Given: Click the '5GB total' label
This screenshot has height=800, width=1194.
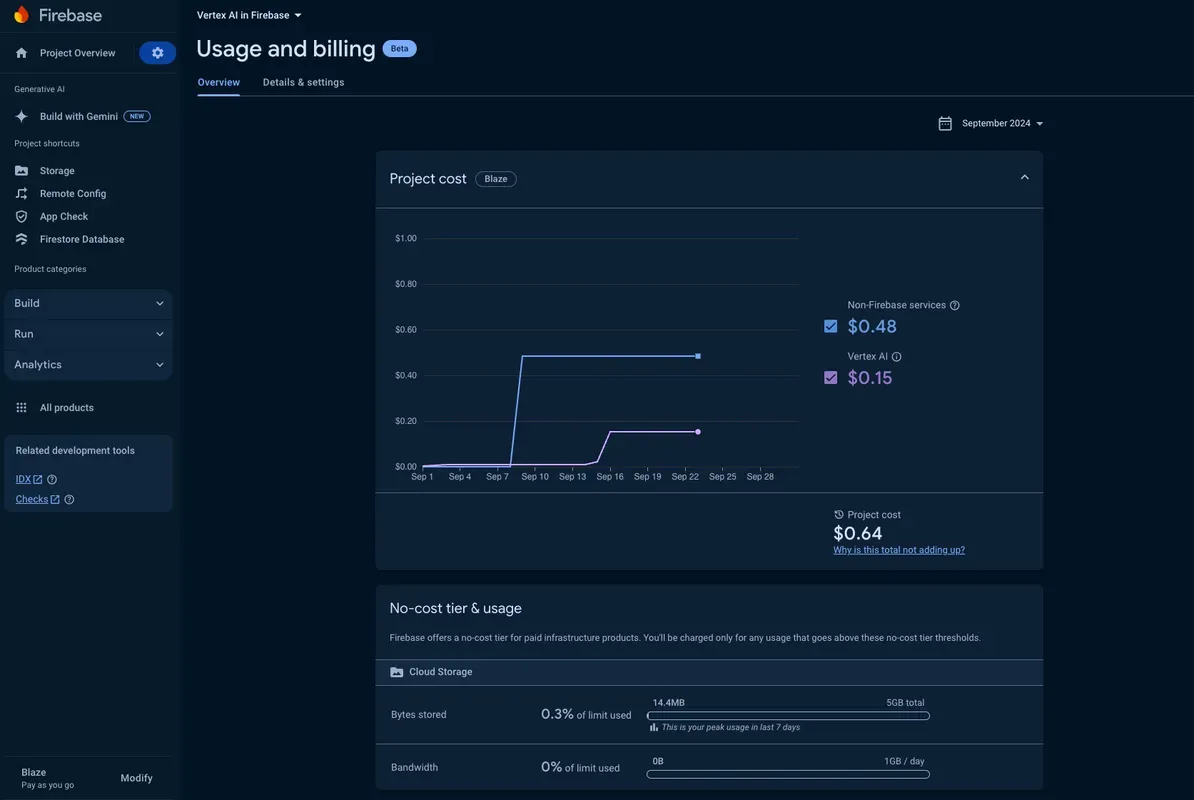Looking at the screenshot, I should [905, 703].
